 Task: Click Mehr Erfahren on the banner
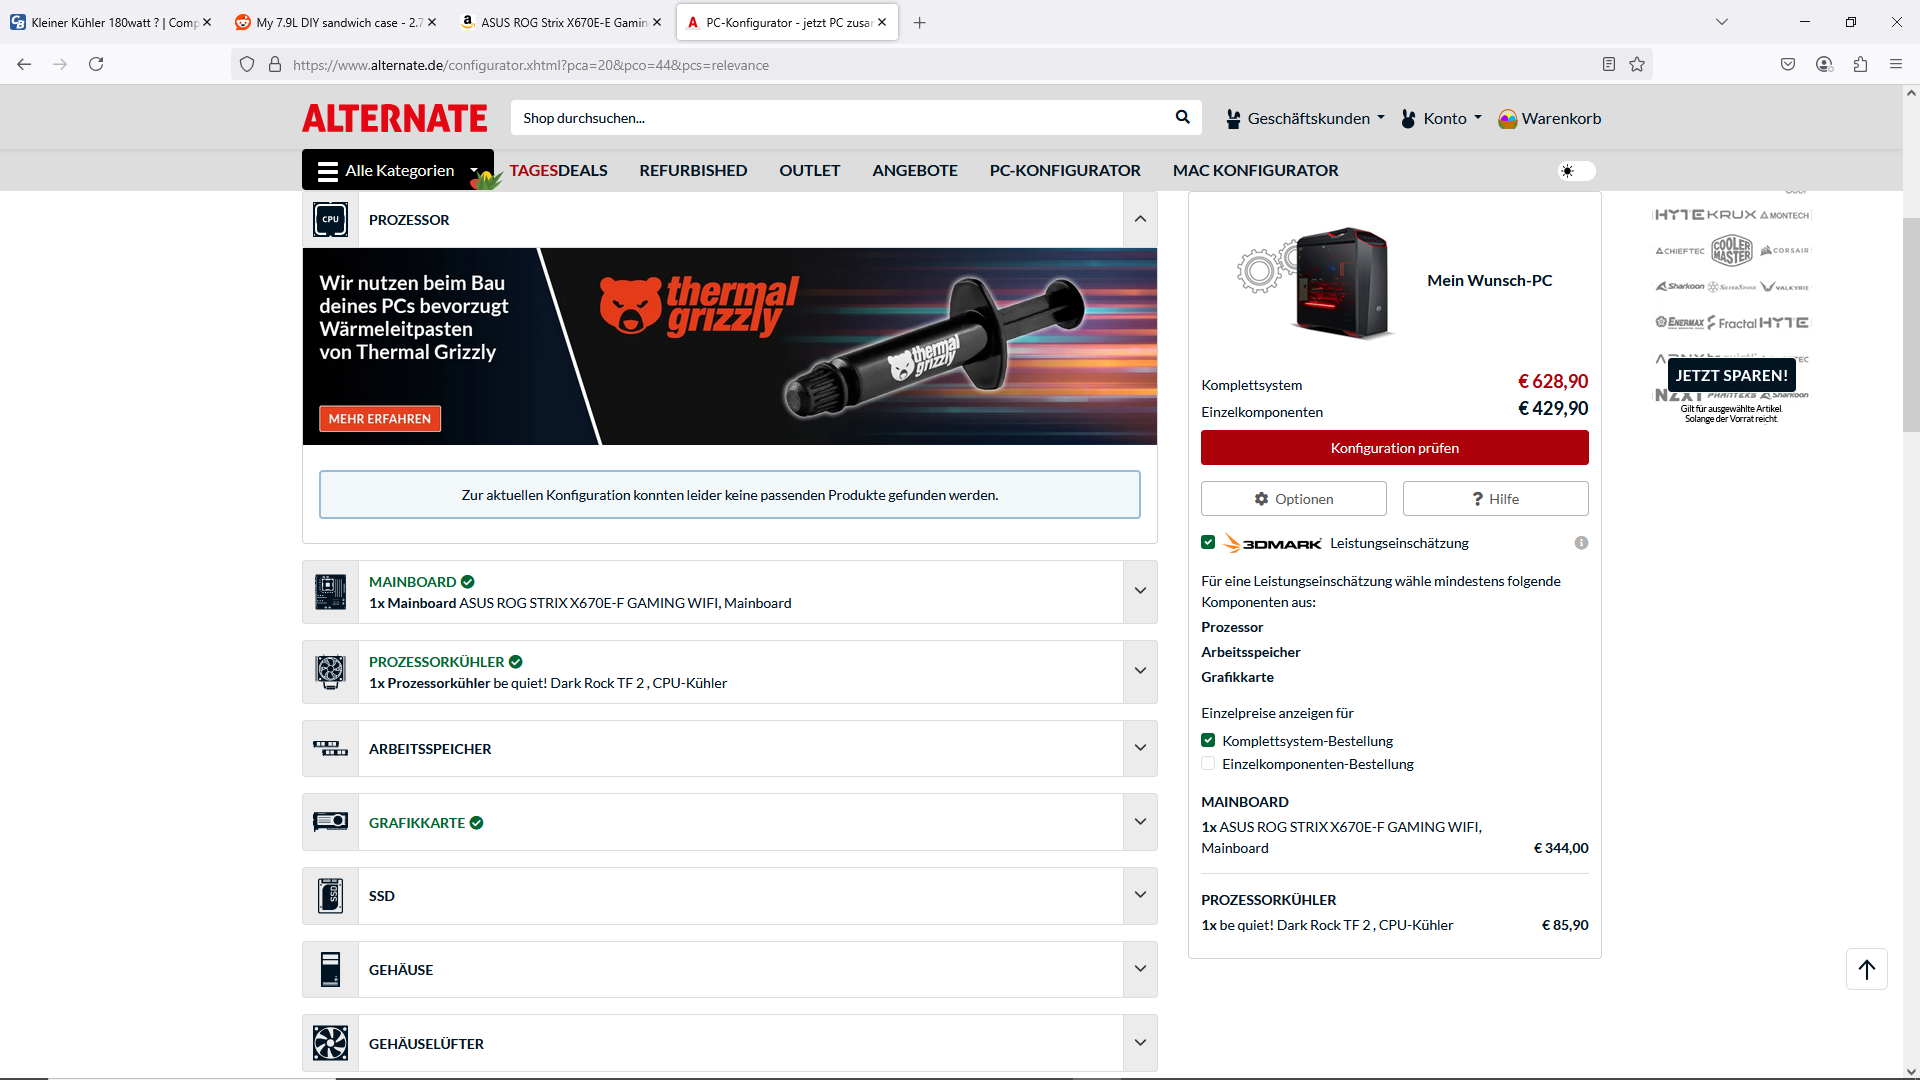pos(380,419)
